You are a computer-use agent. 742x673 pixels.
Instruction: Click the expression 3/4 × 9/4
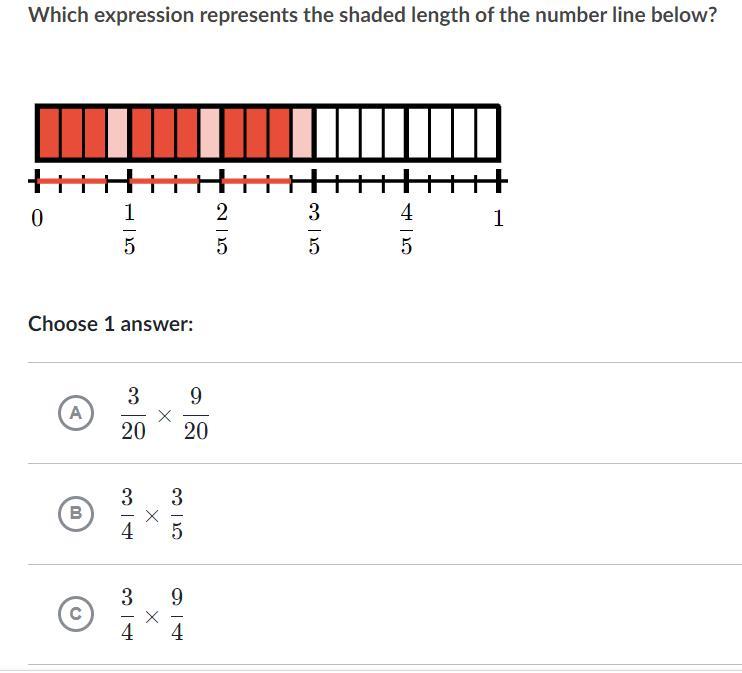click(152, 614)
